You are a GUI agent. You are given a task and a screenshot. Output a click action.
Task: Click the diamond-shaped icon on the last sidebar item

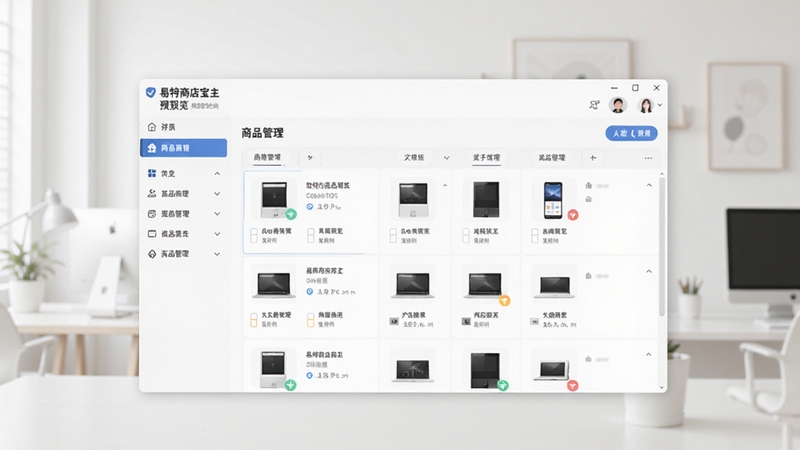152,254
